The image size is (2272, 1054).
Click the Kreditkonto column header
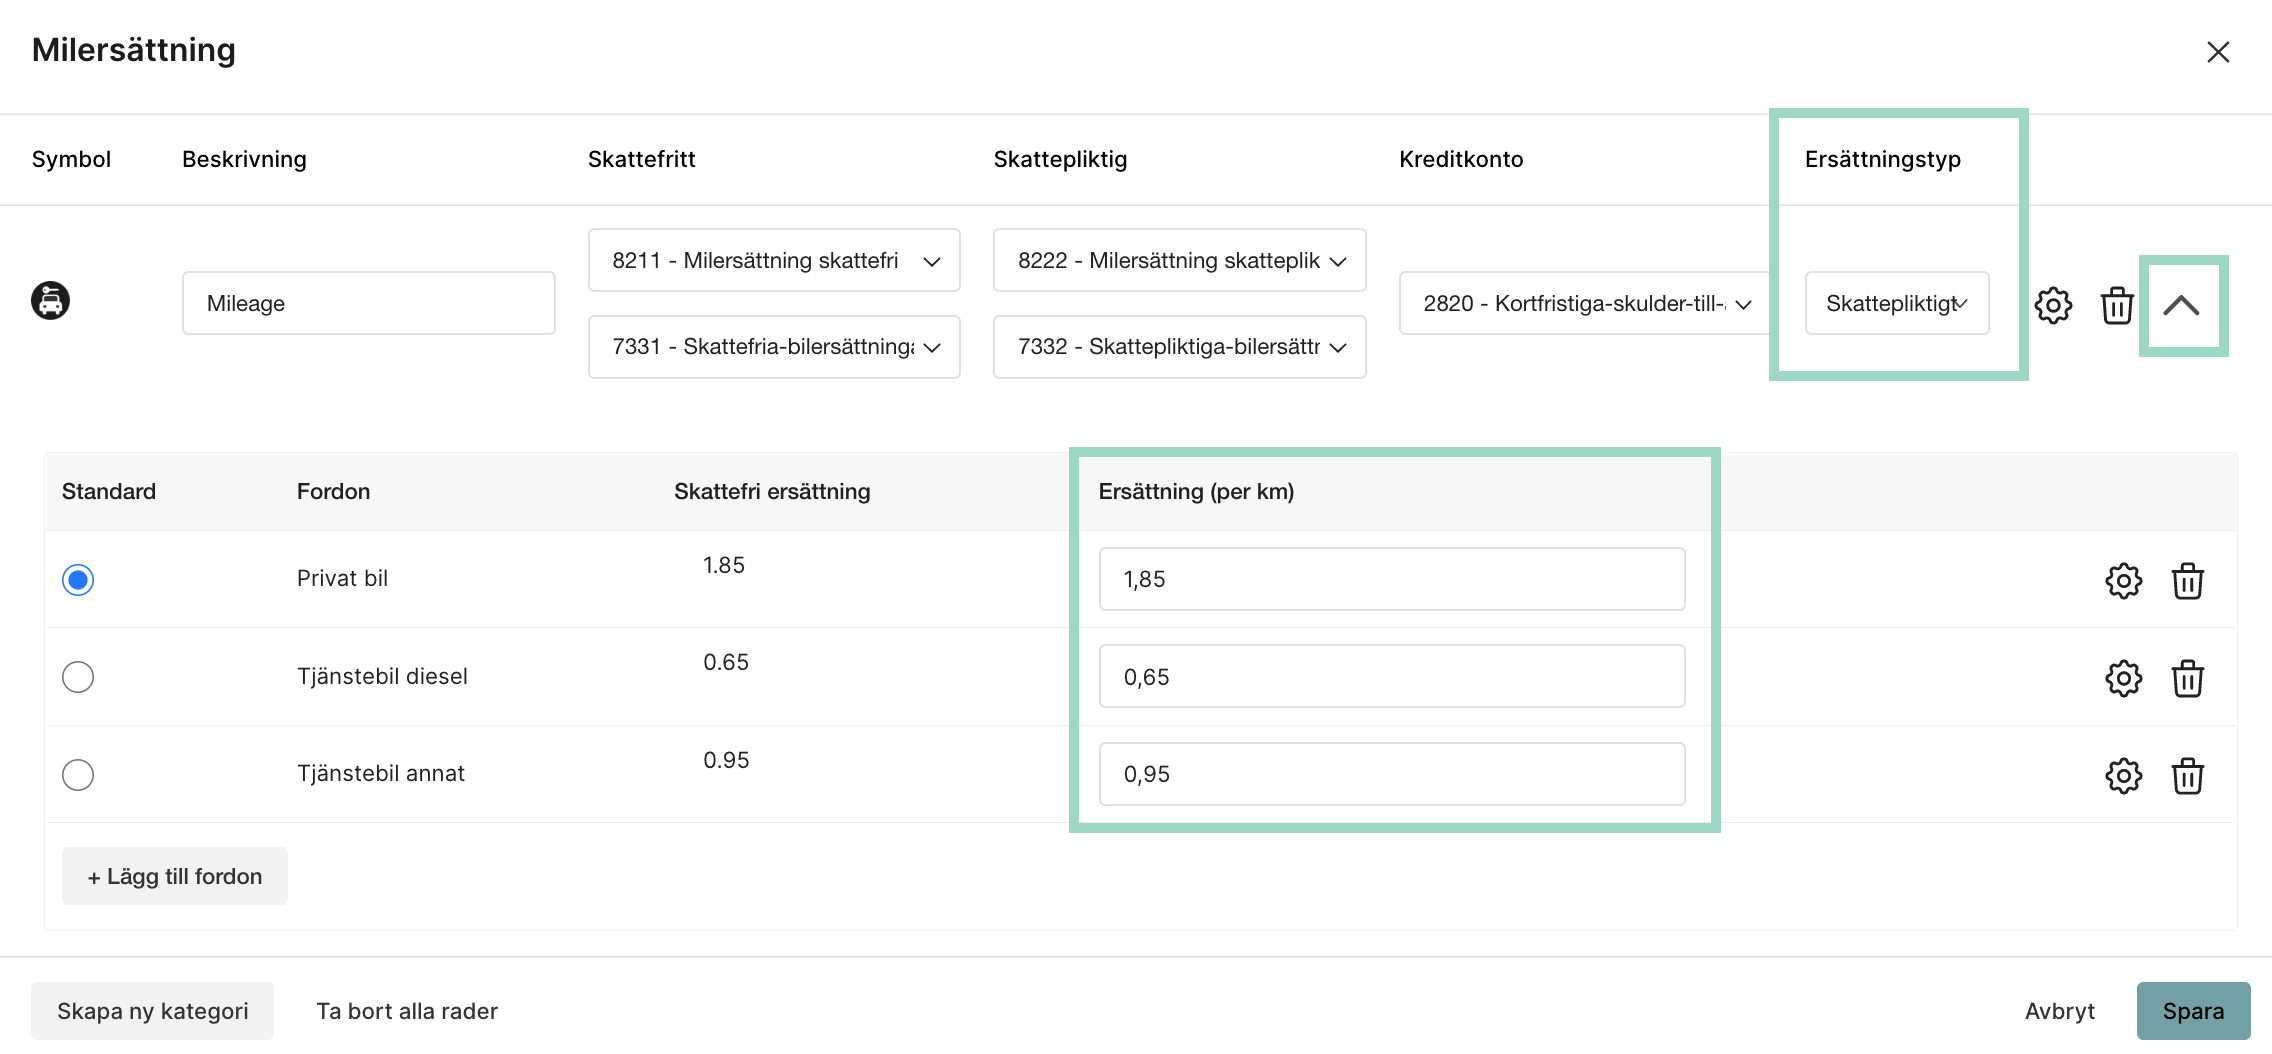pyautogui.click(x=1461, y=159)
